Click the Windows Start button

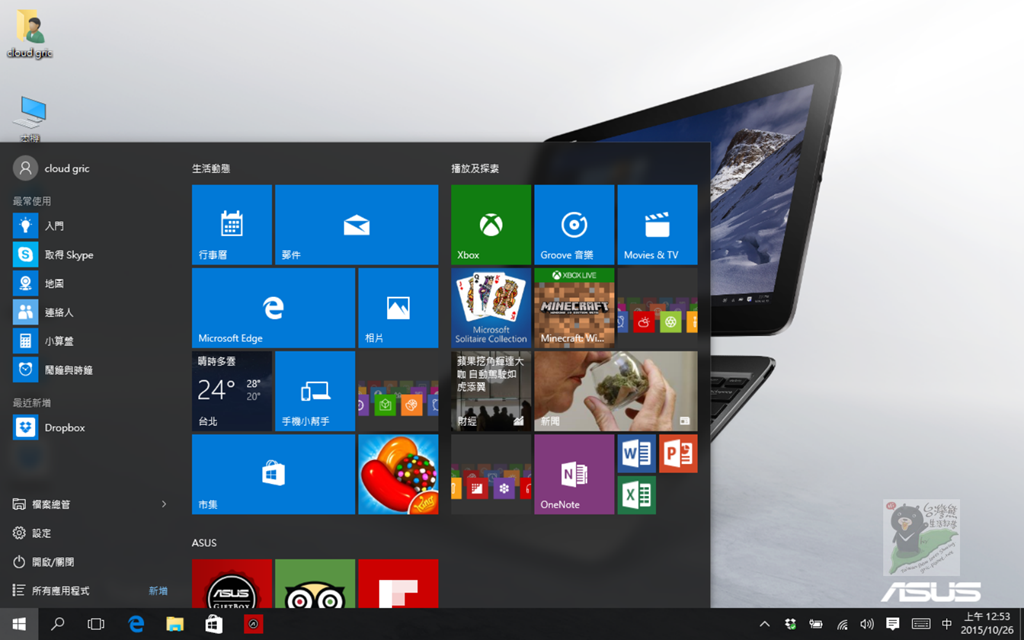pyautogui.click(x=19, y=624)
